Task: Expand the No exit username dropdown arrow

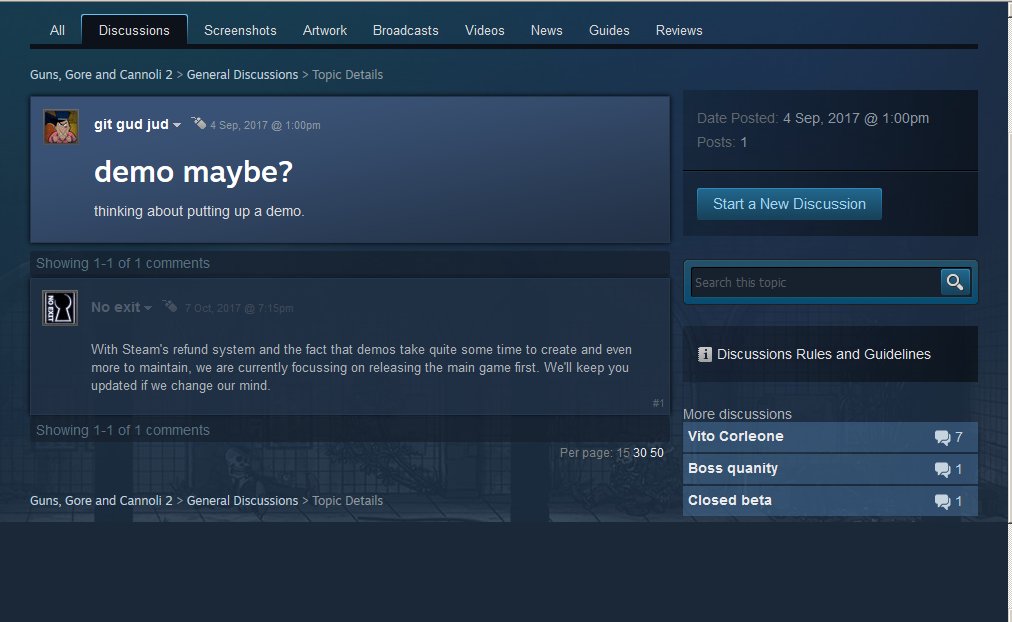Action: [x=148, y=308]
